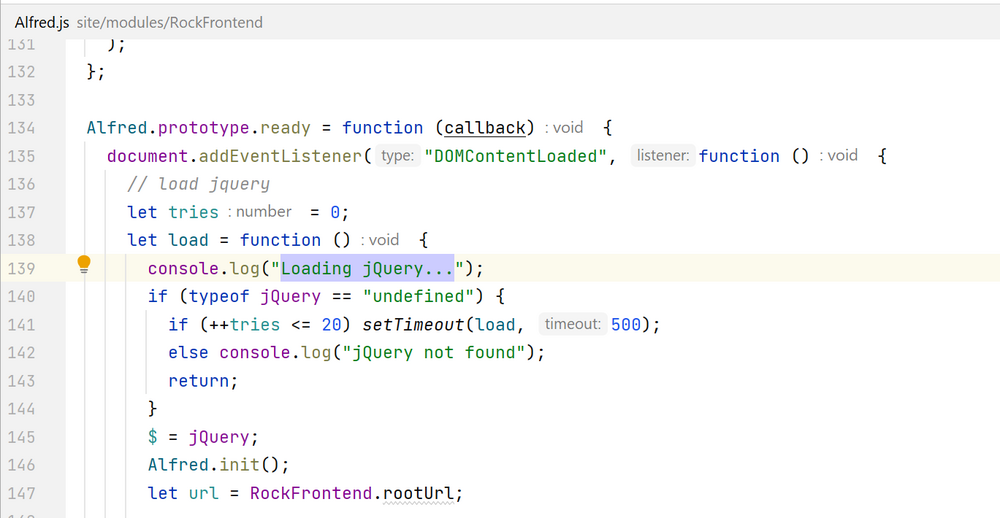The height and width of the screenshot is (518, 1000).
Task: Click the Alfred.init() call
Action: (217, 465)
